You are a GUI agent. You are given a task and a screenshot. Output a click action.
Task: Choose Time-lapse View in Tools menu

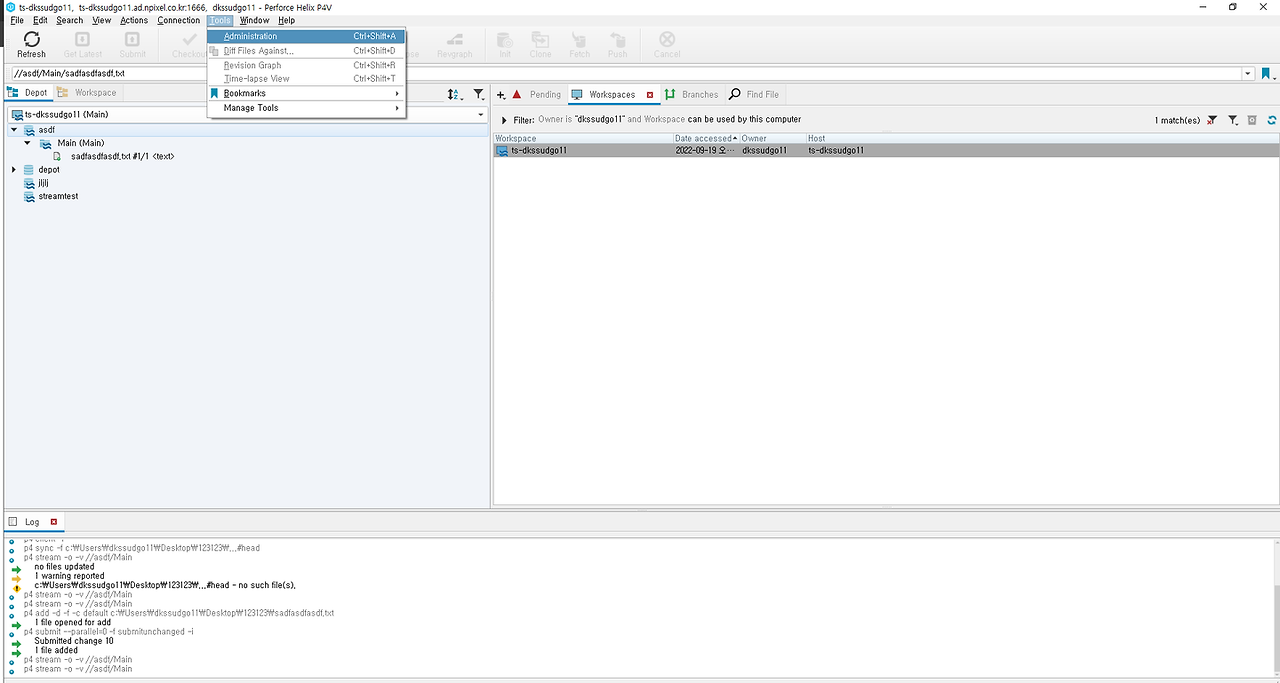tap(305, 78)
